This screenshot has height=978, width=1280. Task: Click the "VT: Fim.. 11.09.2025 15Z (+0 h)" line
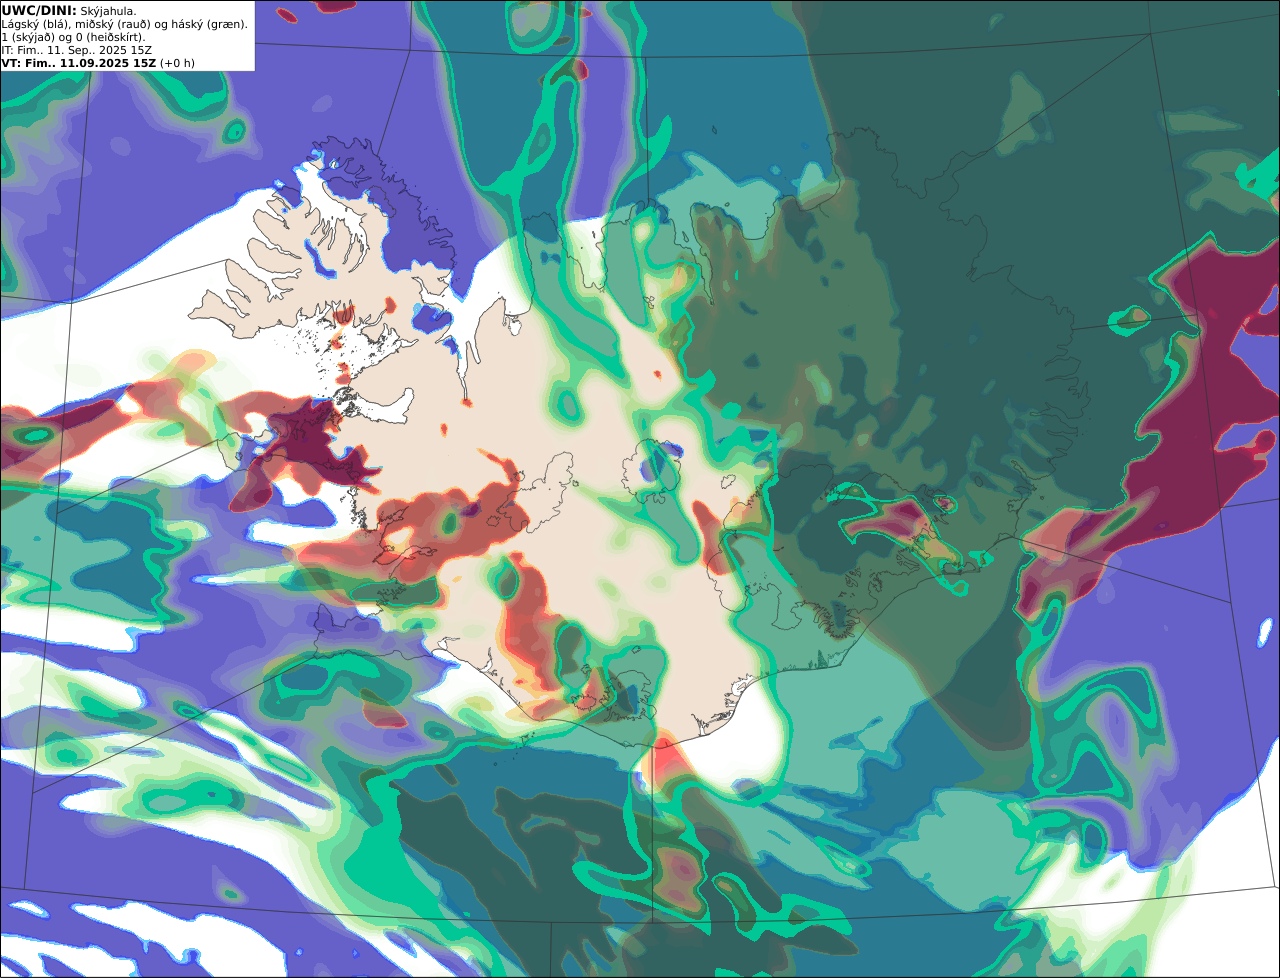tap(98, 63)
